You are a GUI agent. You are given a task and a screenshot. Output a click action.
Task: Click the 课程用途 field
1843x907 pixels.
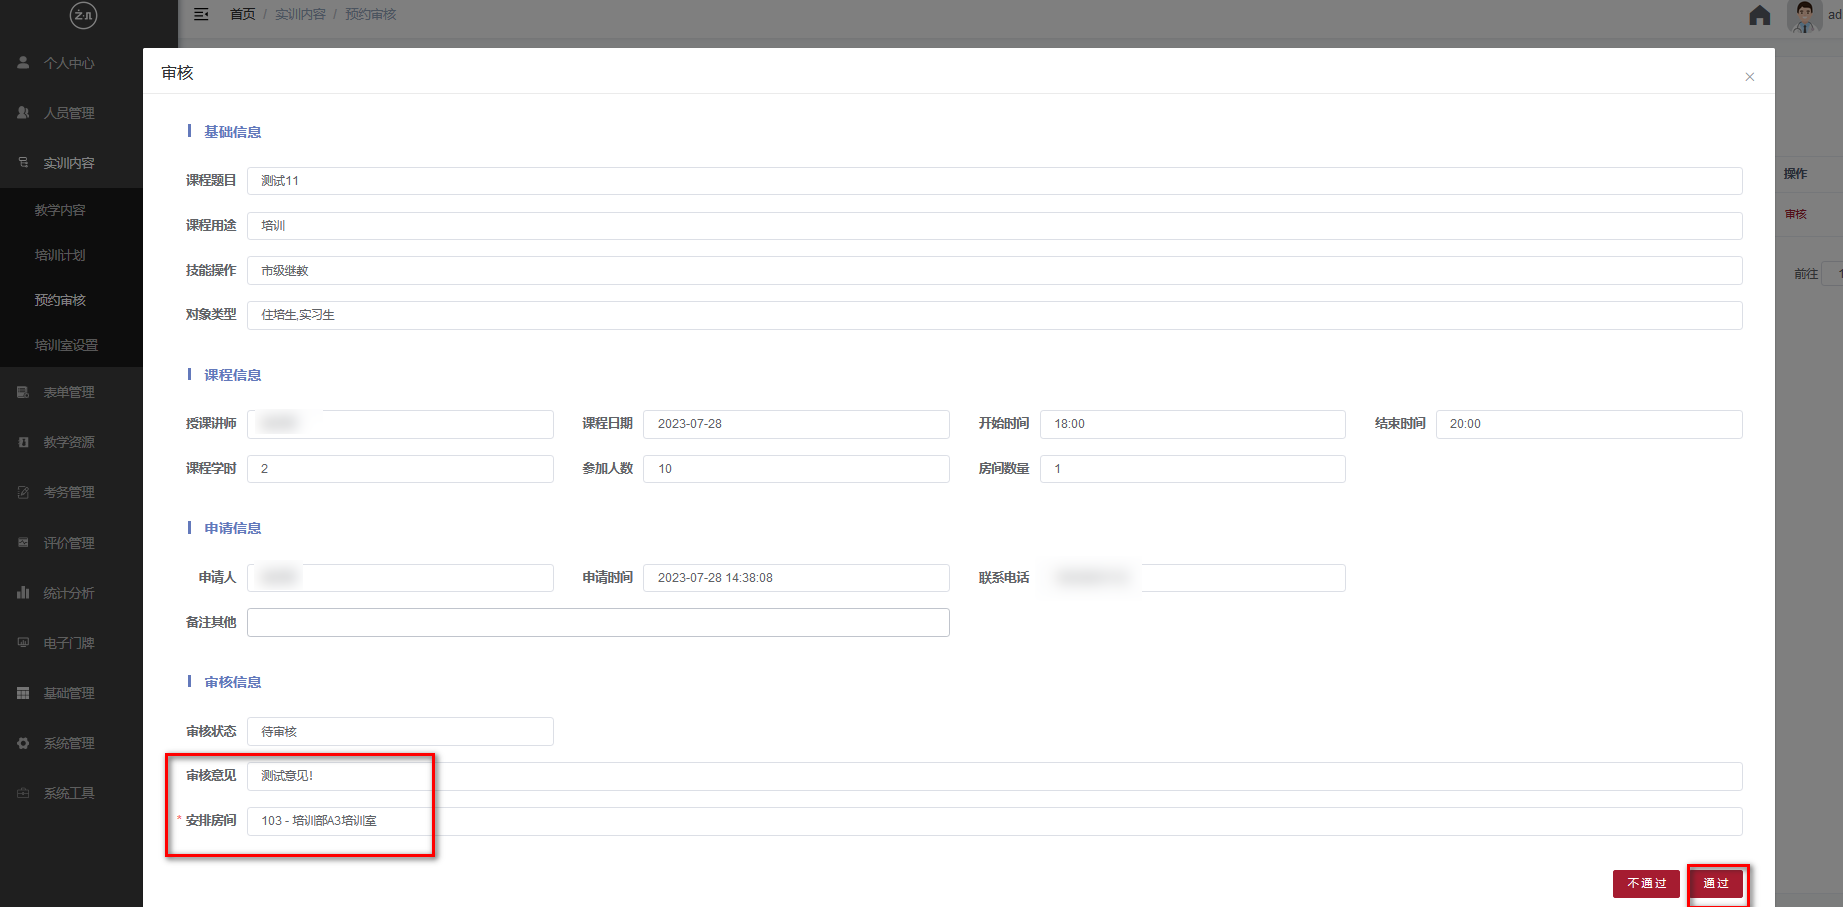tap(994, 226)
